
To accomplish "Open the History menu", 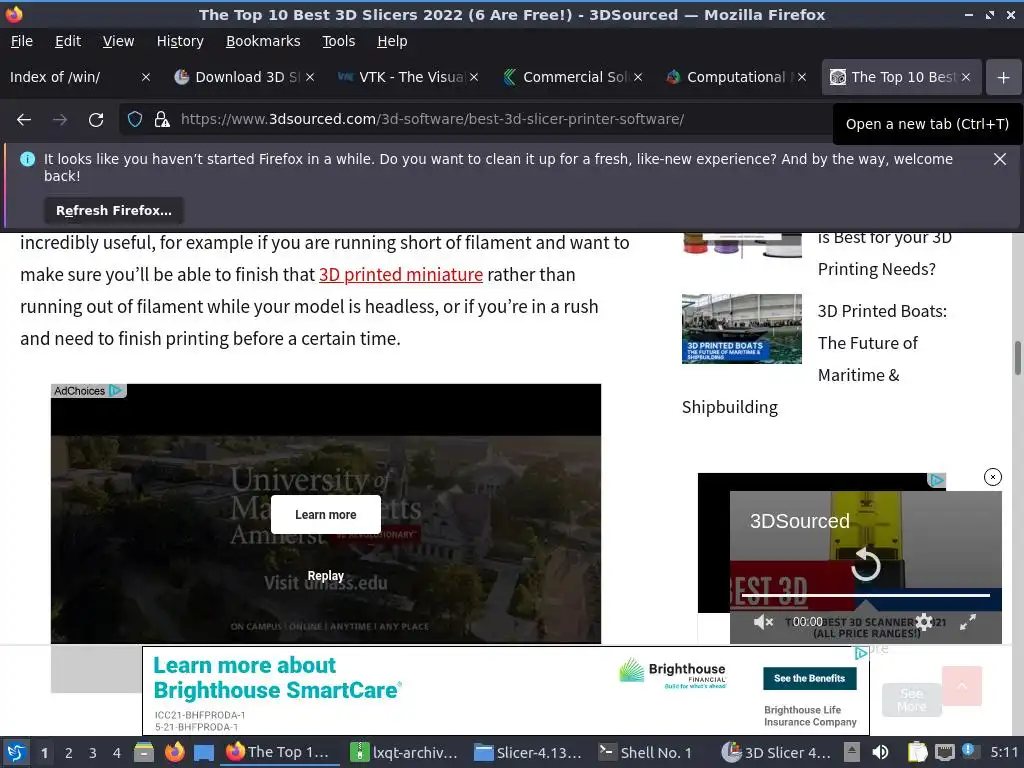I will tap(180, 41).
